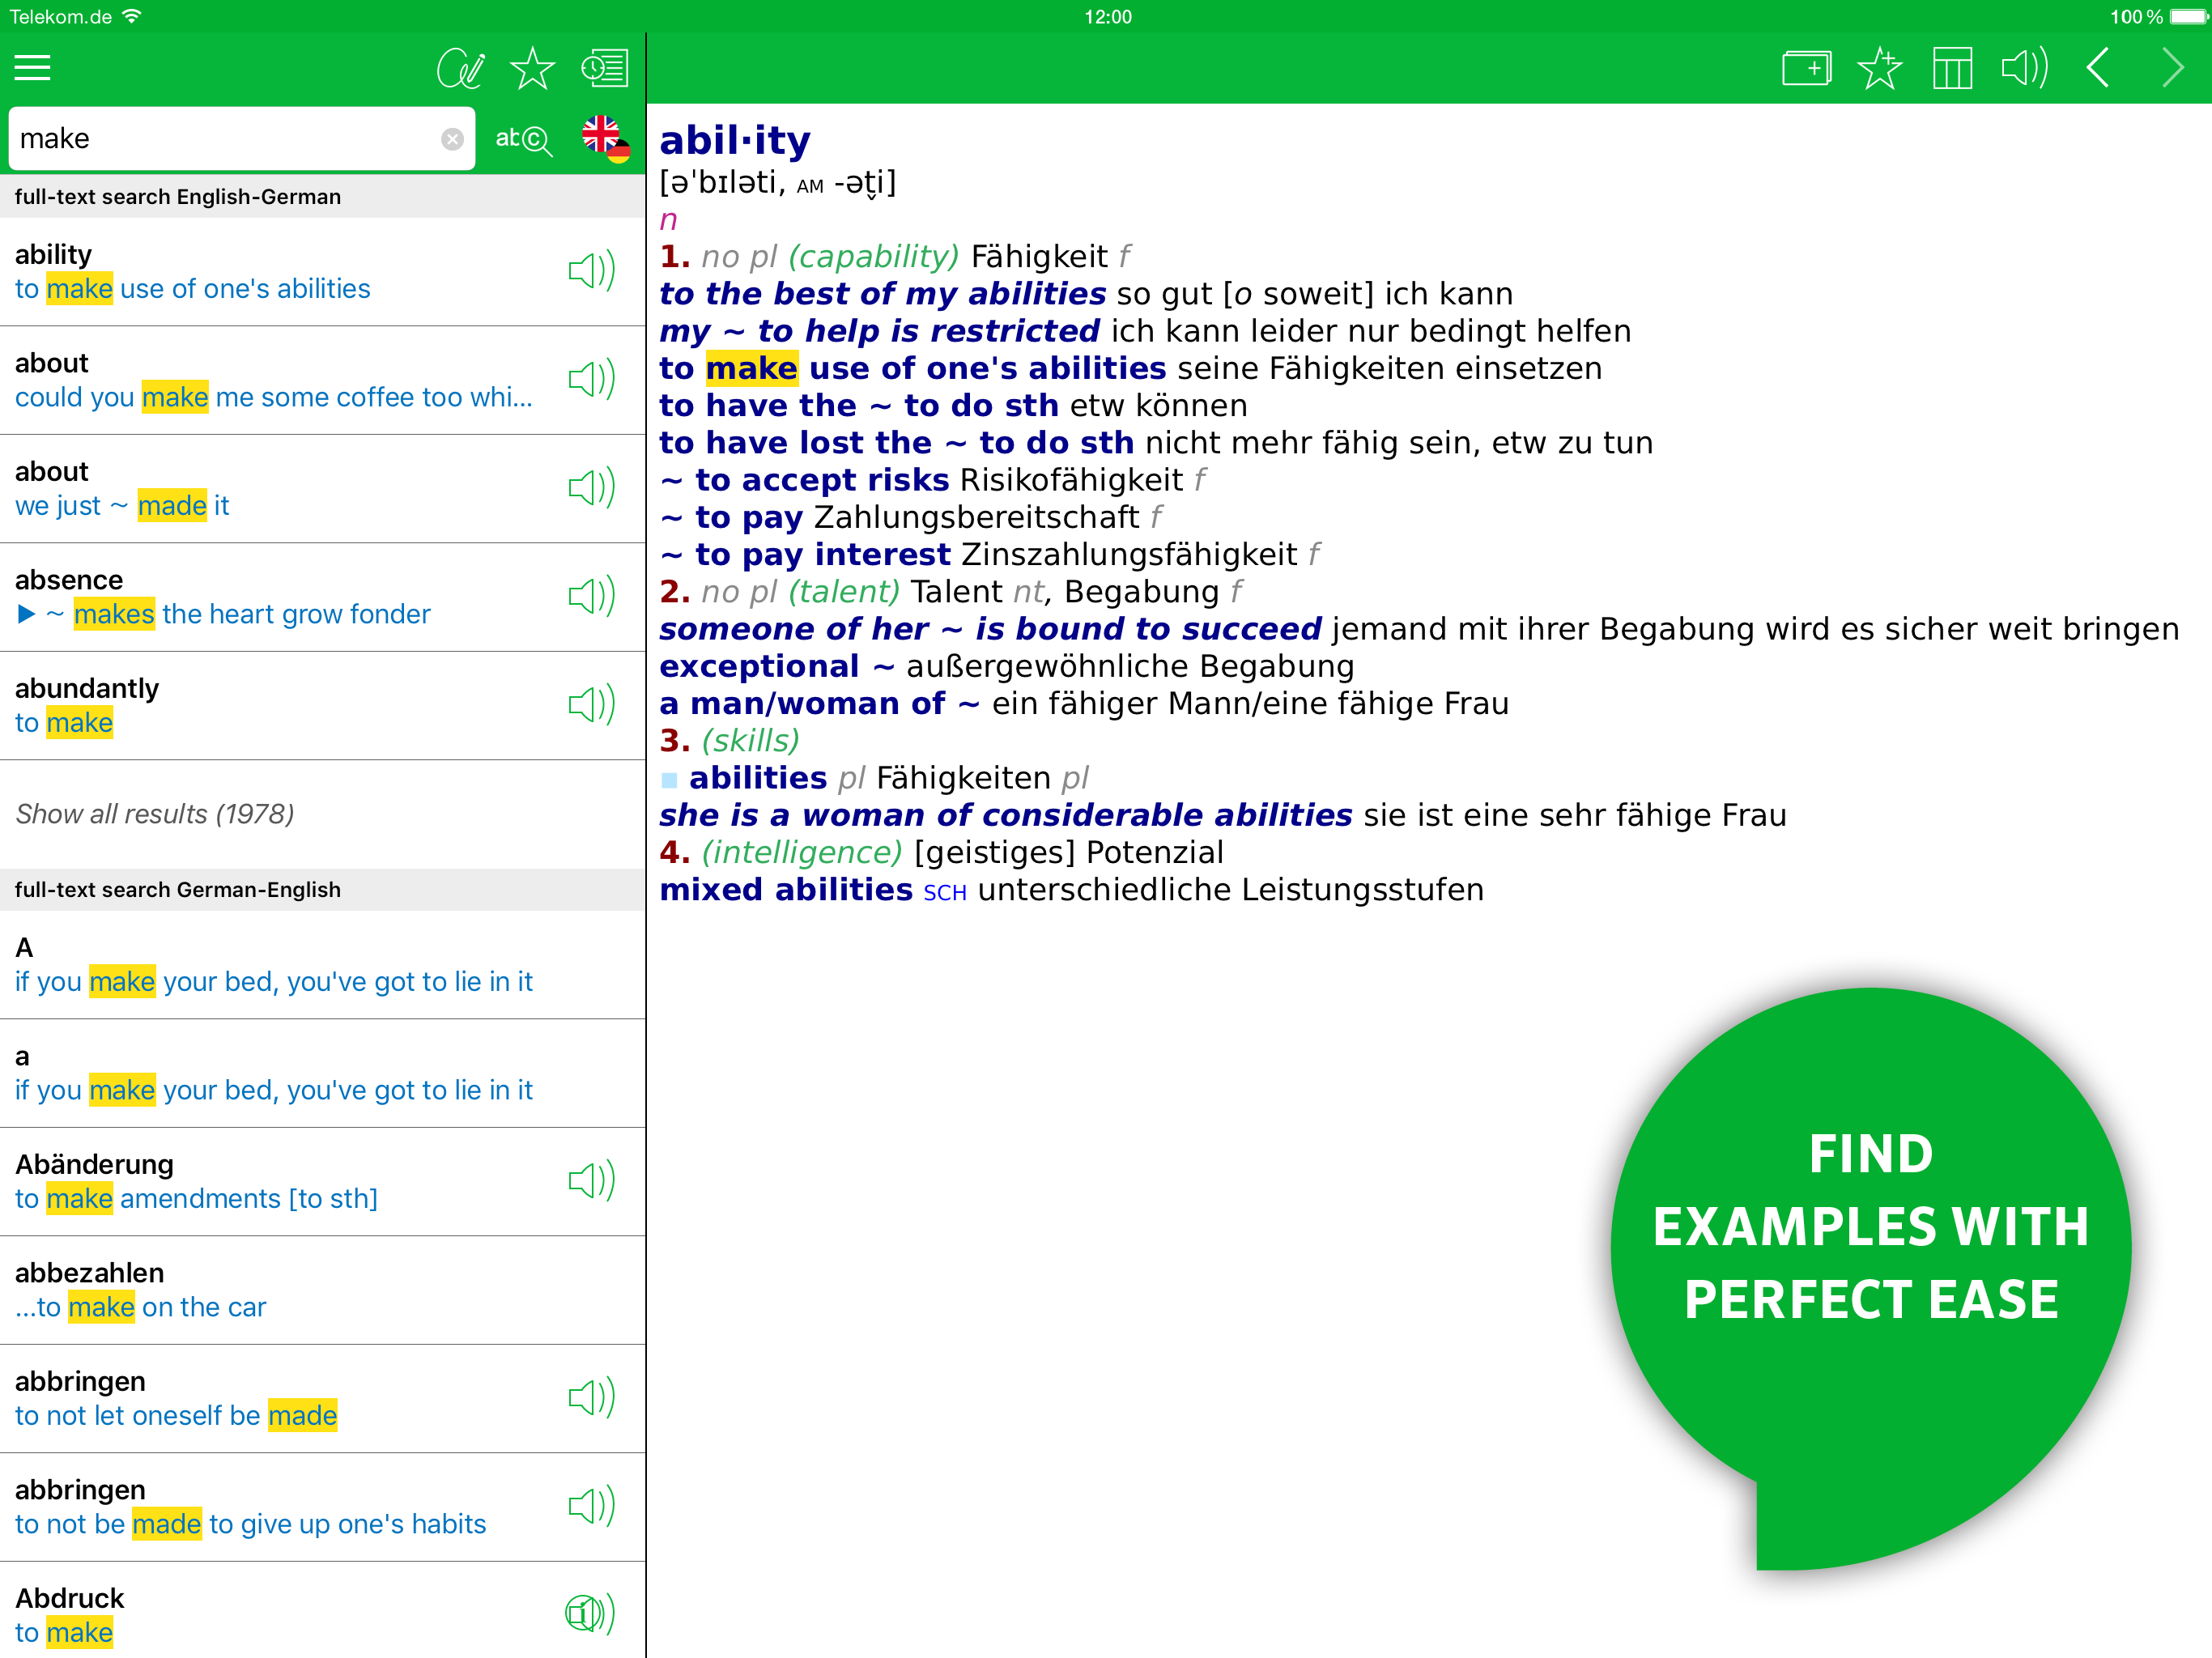
Task: Tap the handwriting input icon
Action: tap(460, 68)
